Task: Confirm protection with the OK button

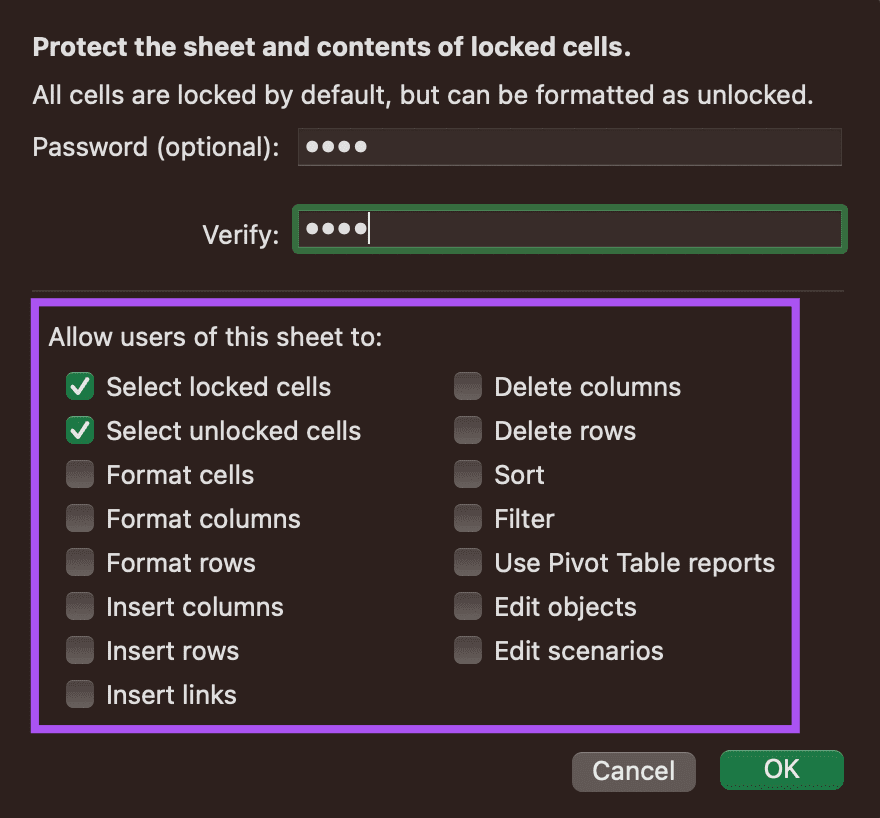Action: (x=782, y=770)
